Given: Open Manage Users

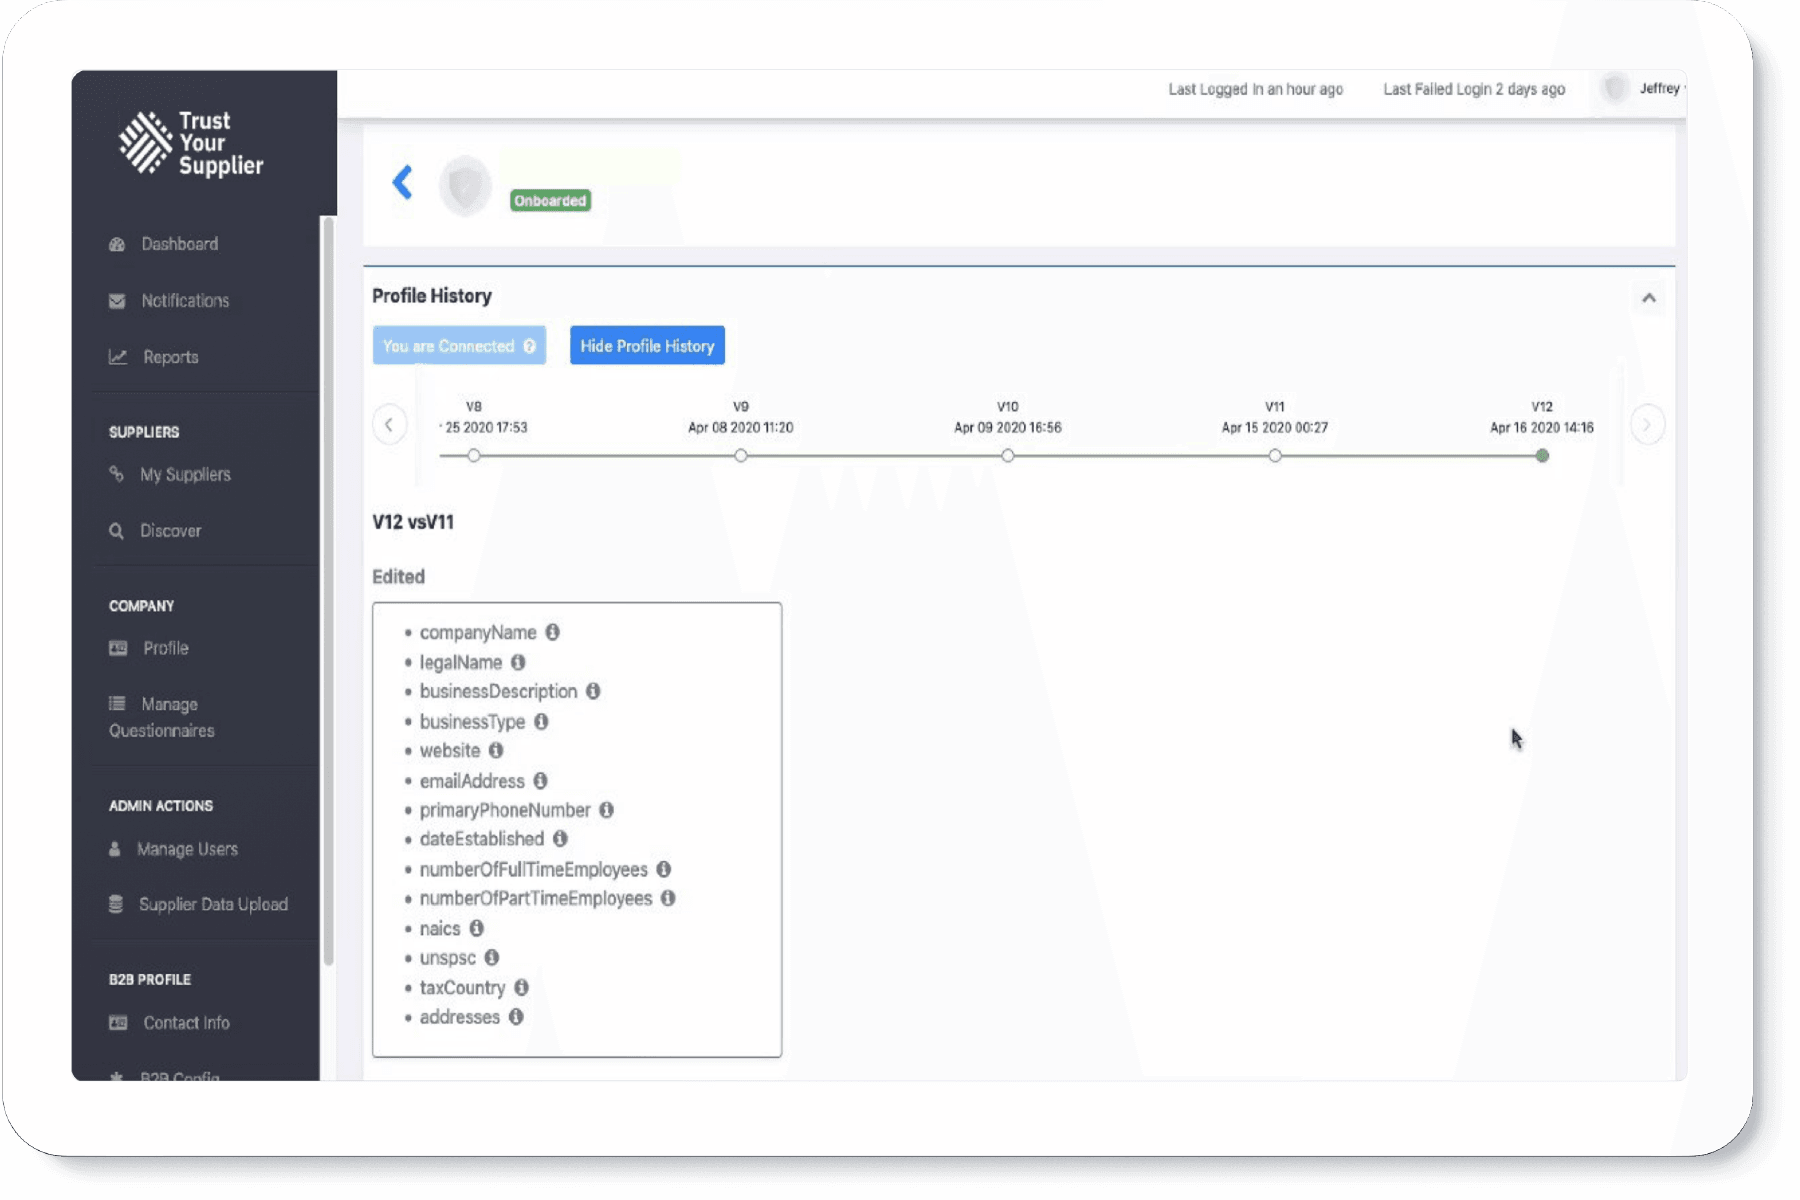Looking at the screenshot, I should pyautogui.click(x=174, y=849).
